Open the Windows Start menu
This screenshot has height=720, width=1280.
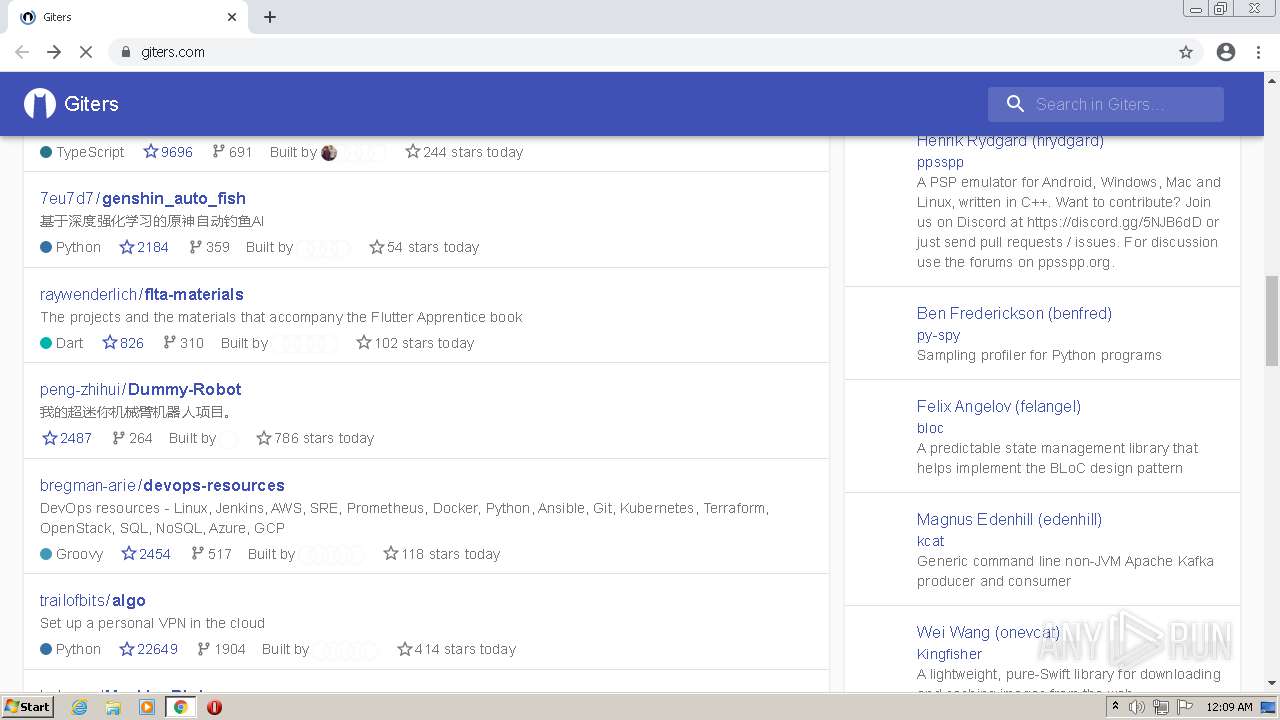(x=27, y=707)
